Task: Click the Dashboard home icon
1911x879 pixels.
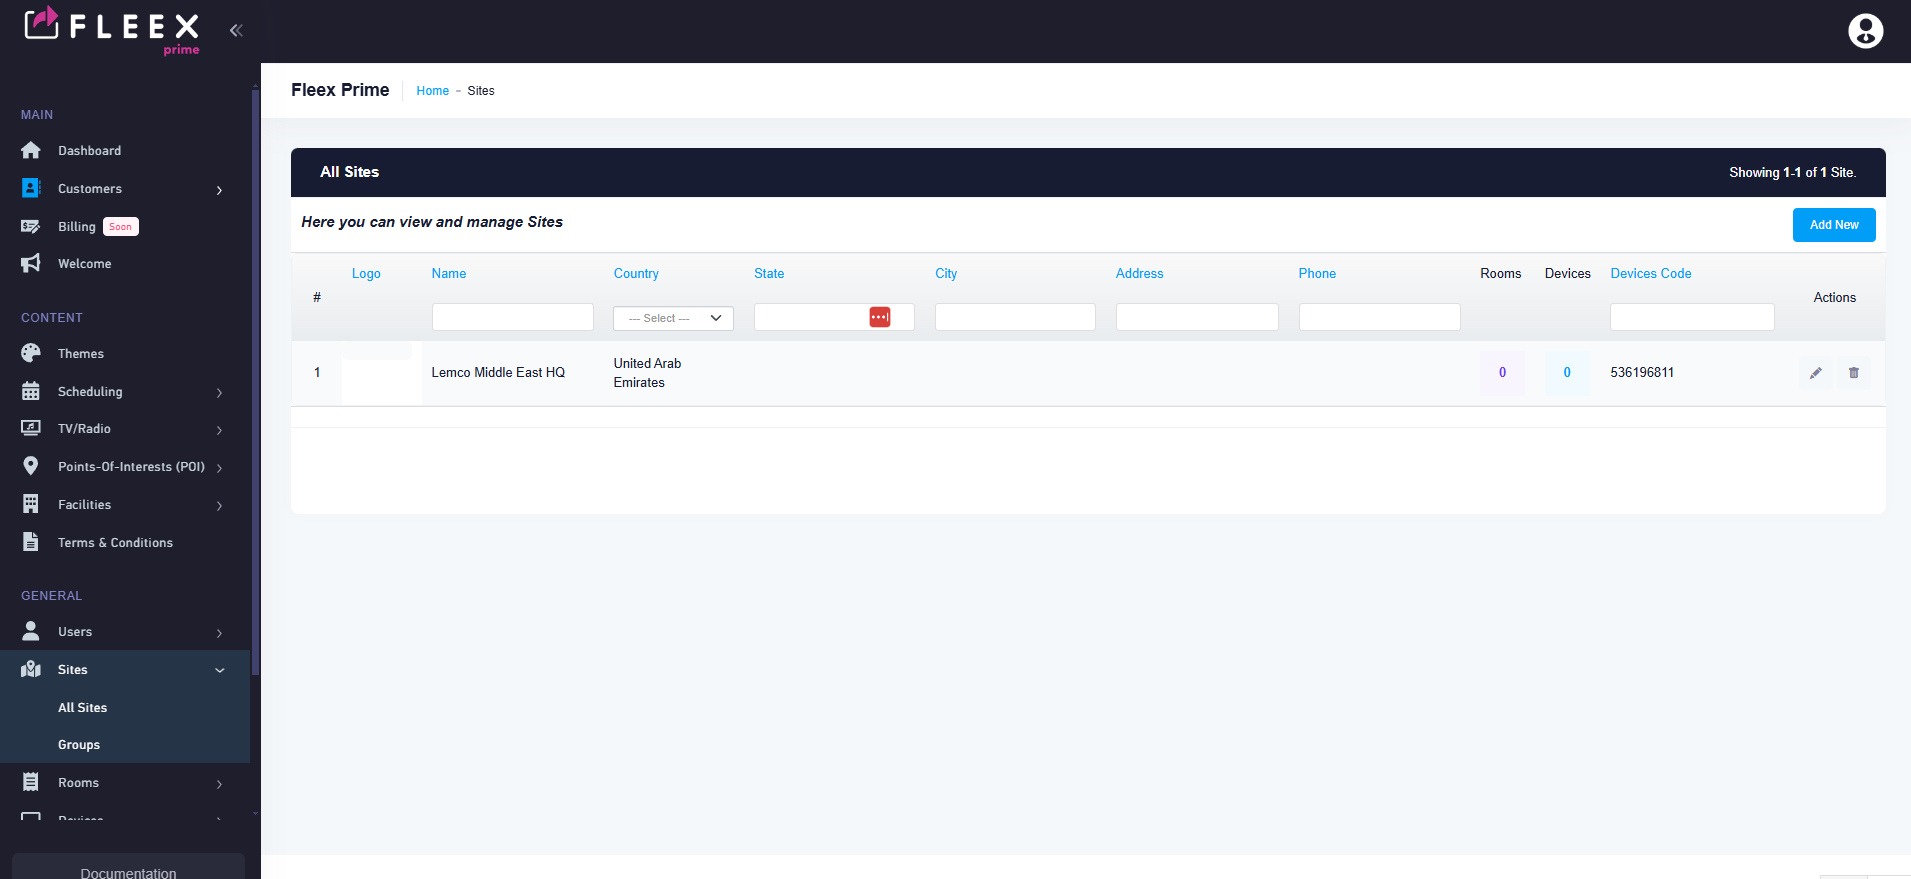Action: pos(31,150)
